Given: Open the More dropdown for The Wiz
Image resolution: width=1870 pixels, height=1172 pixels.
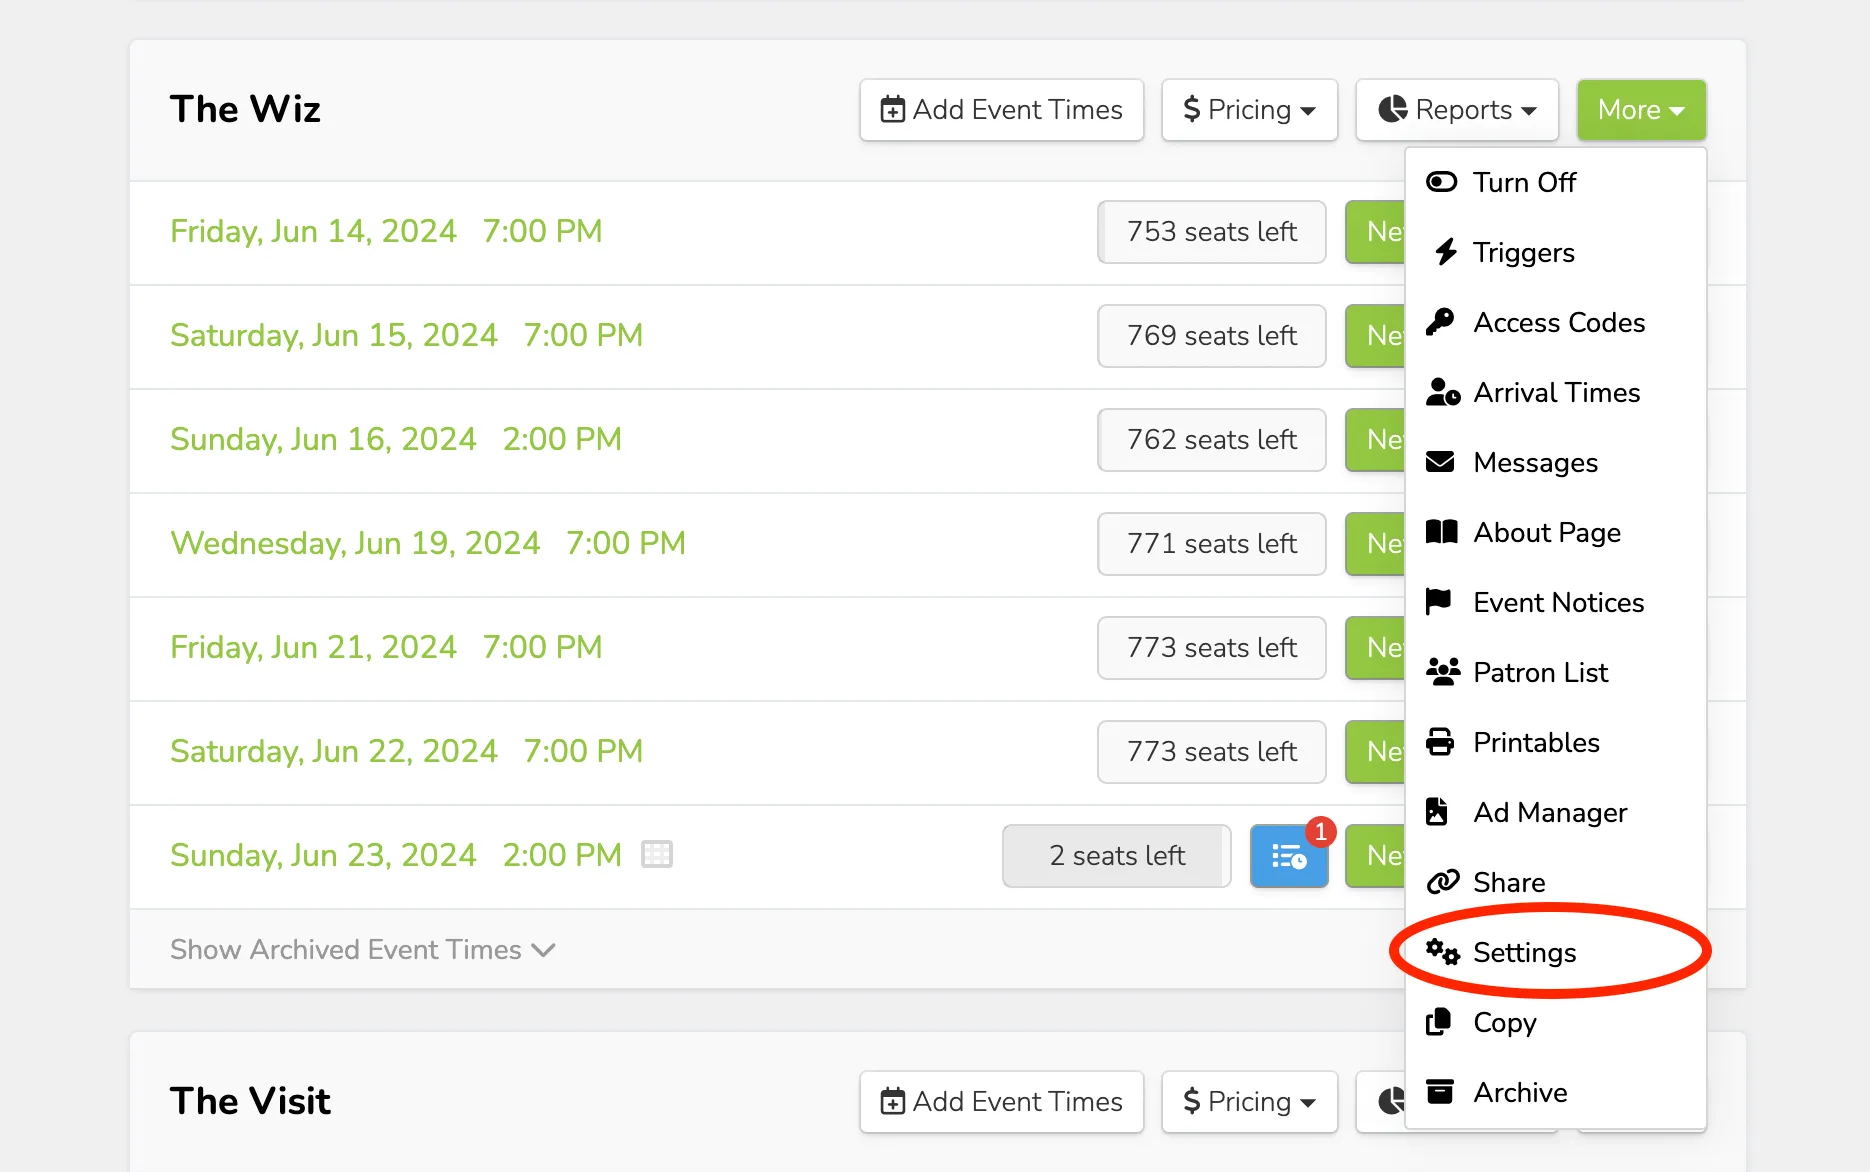Looking at the screenshot, I should [x=1641, y=110].
